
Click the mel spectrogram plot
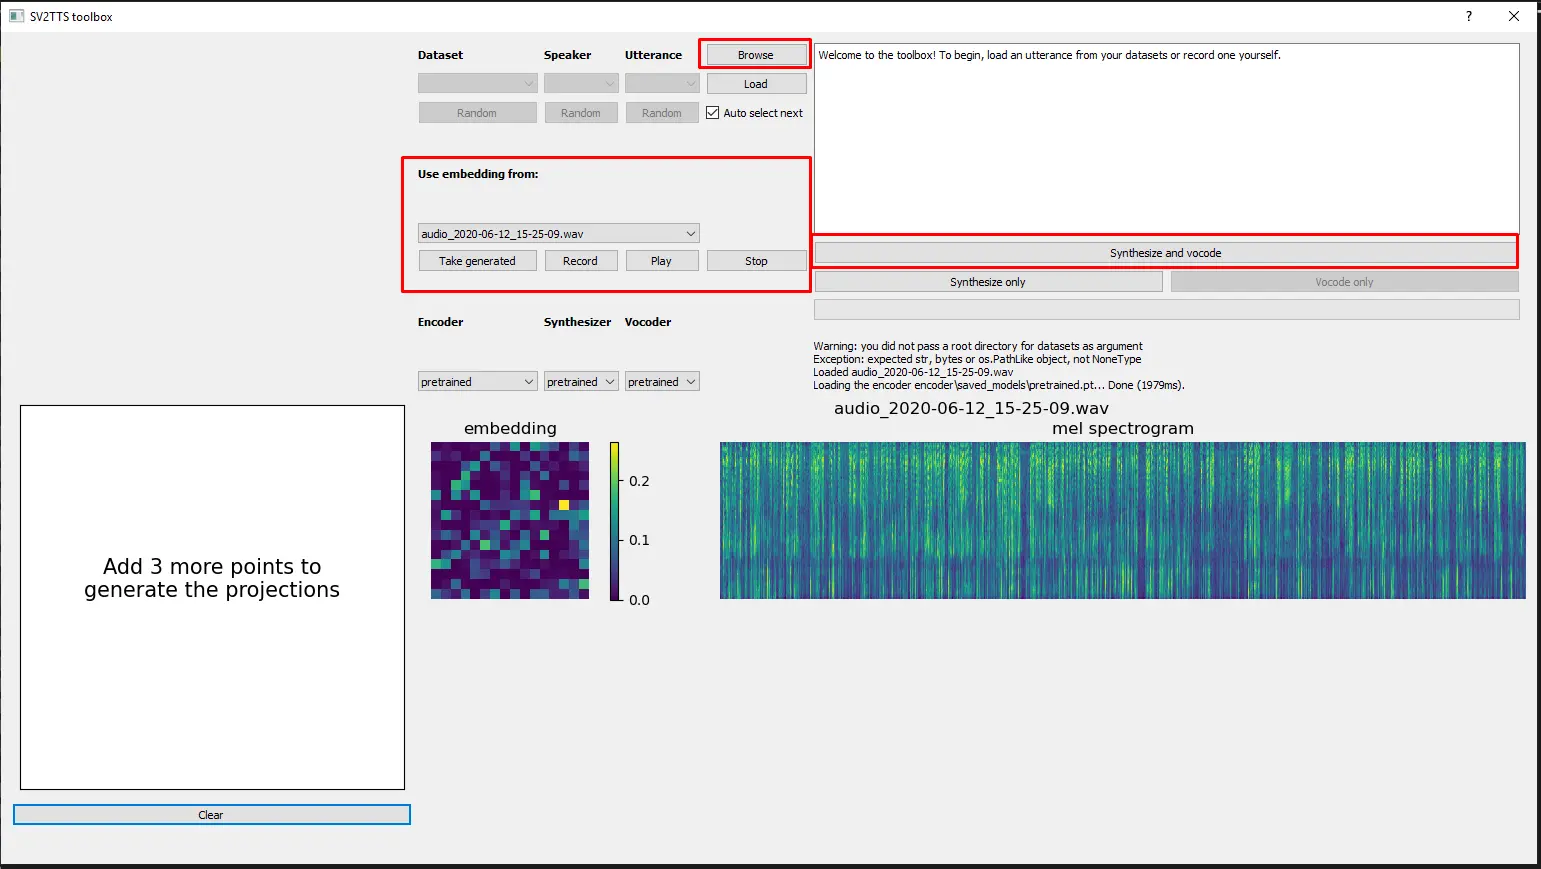[1122, 521]
